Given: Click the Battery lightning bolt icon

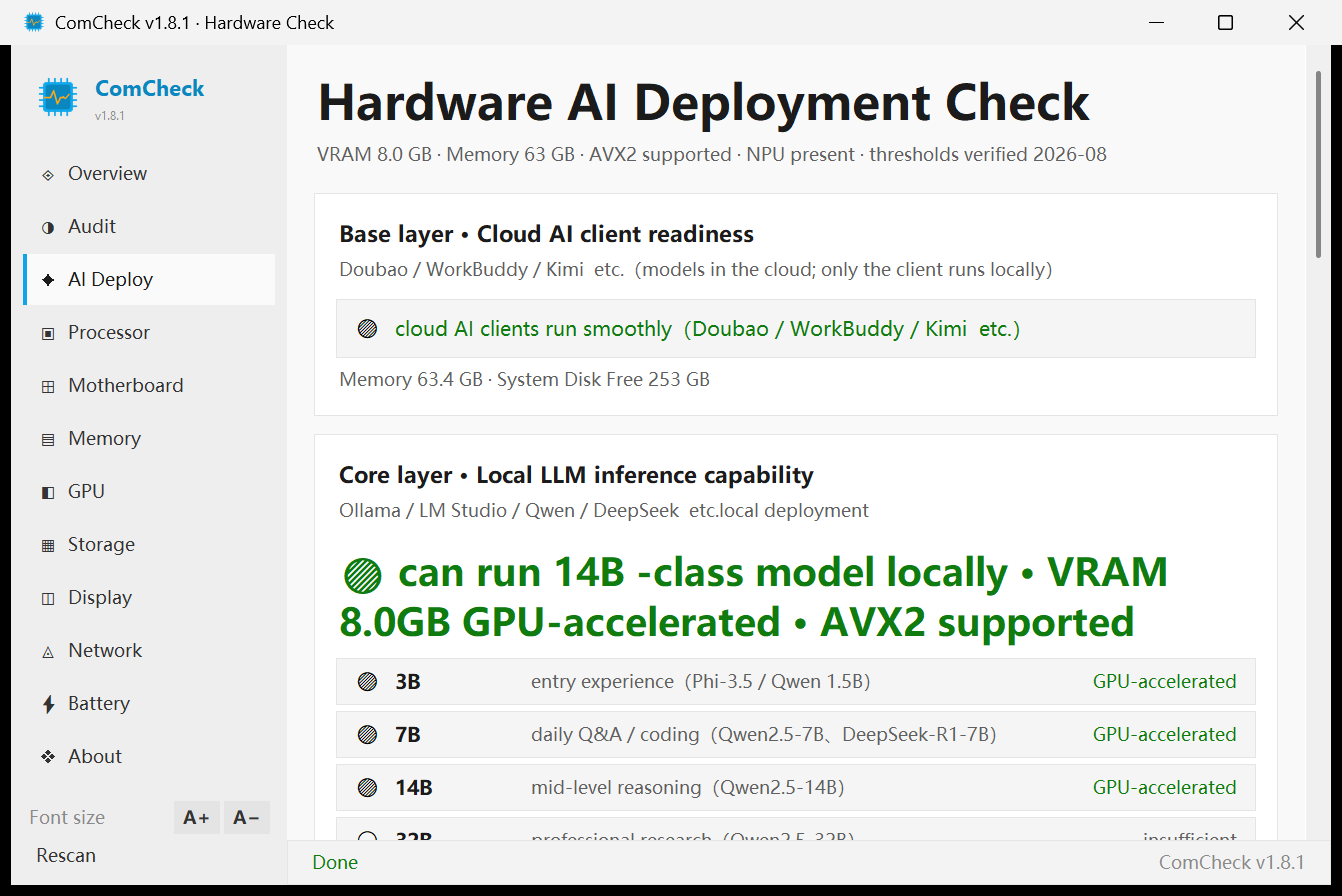Looking at the screenshot, I should [x=48, y=705].
